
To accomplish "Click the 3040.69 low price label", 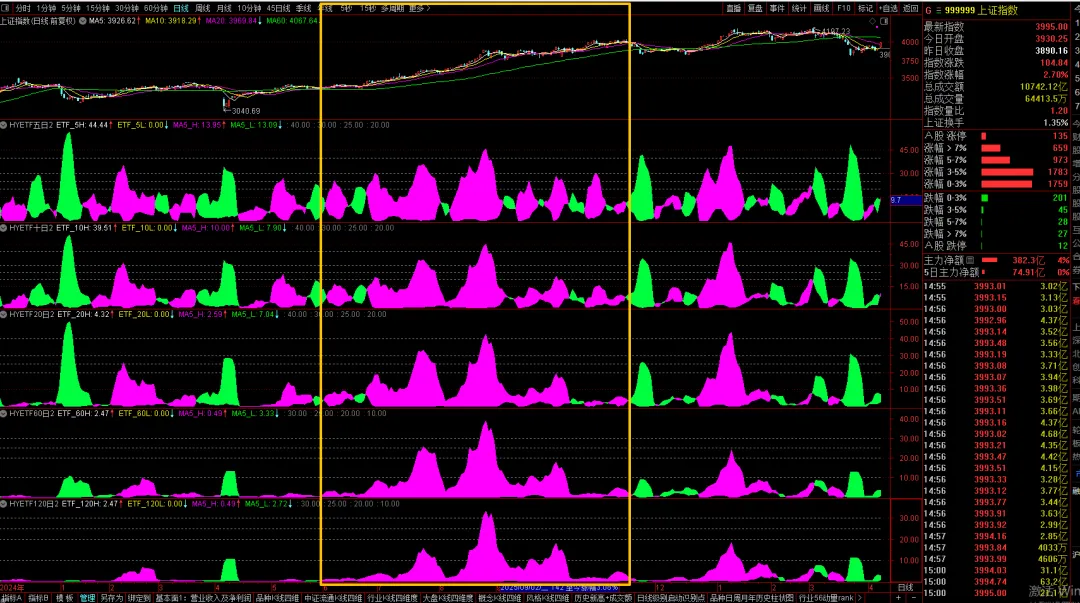I will point(246,111).
